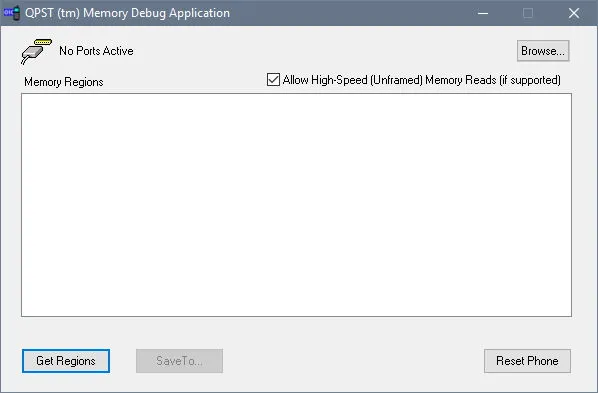Uncheck the Allow High-Speed Memory Reads checkbox
Image resolution: width=598 pixels, height=393 pixels.
point(273,80)
